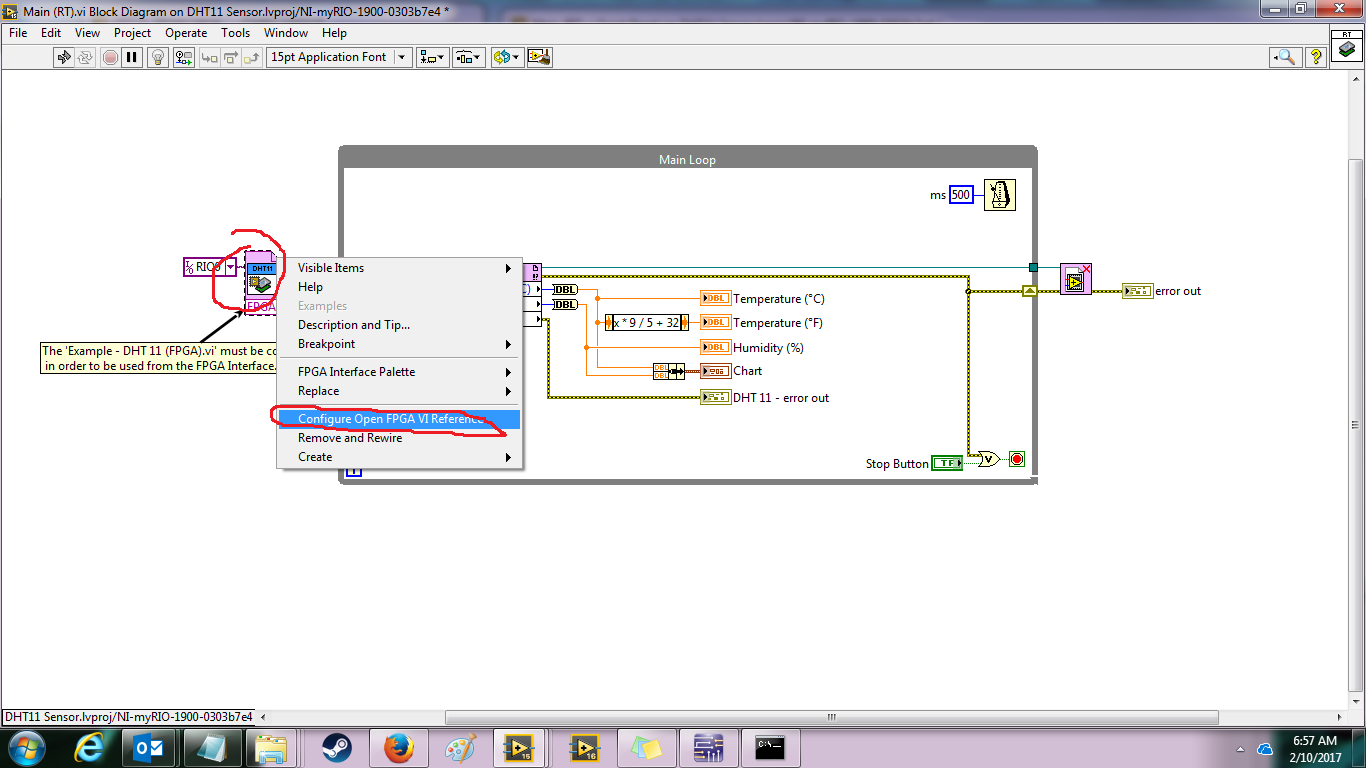Viewport: 1366px width, 768px height.
Task: Open the View menu
Action: pos(88,33)
